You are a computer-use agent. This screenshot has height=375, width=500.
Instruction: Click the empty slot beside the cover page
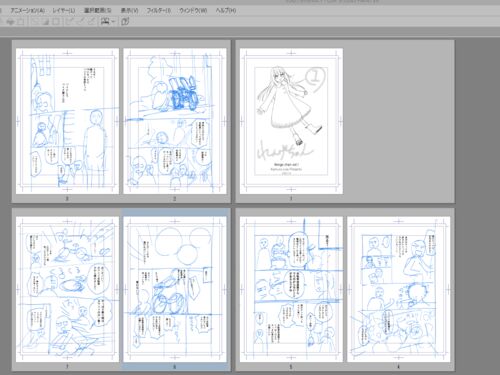(399, 121)
